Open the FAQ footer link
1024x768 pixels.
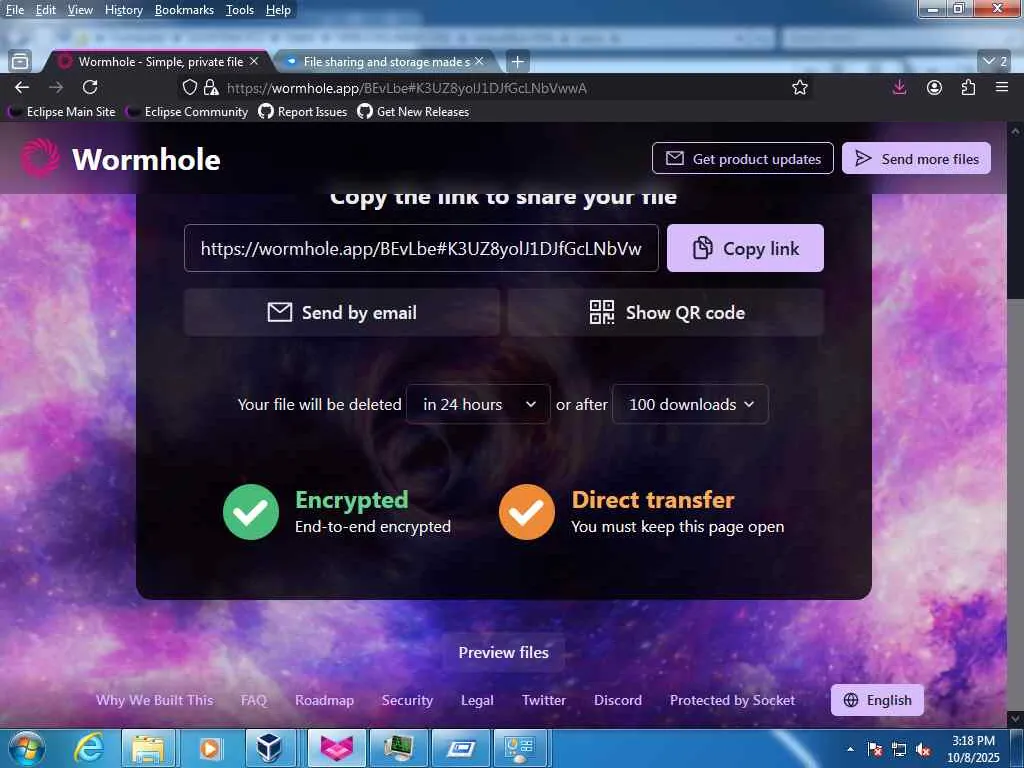point(254,700)
